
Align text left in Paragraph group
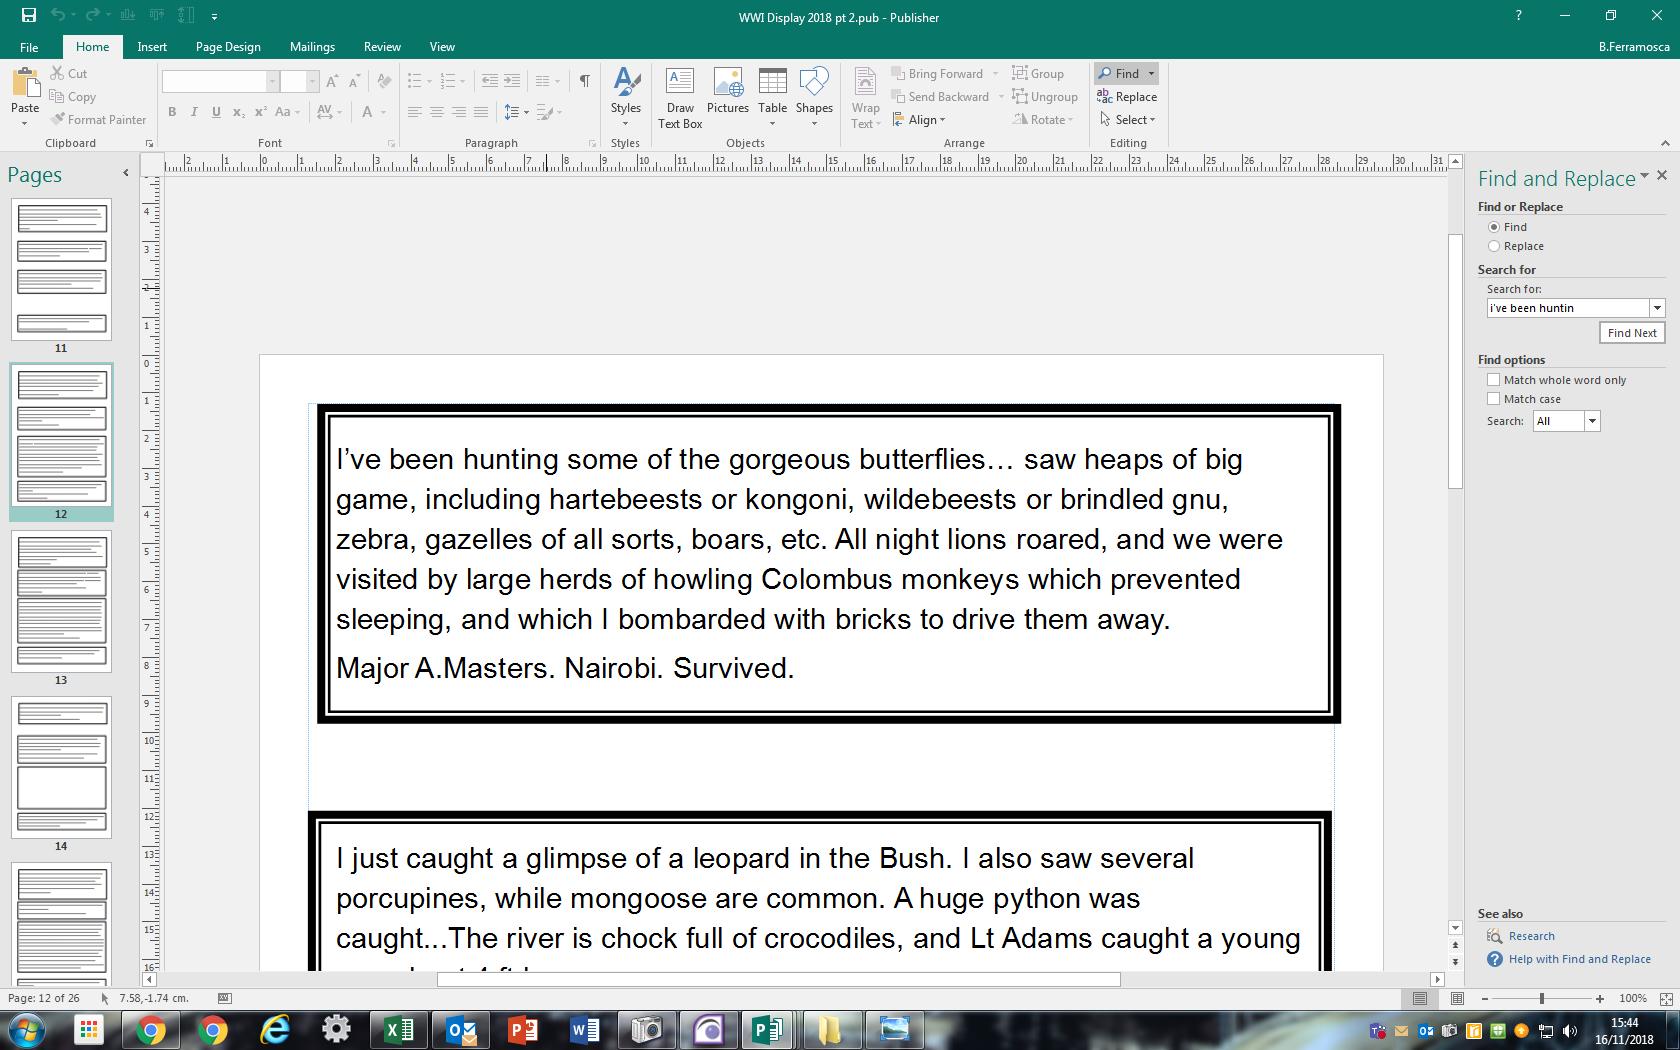point(415,112)
